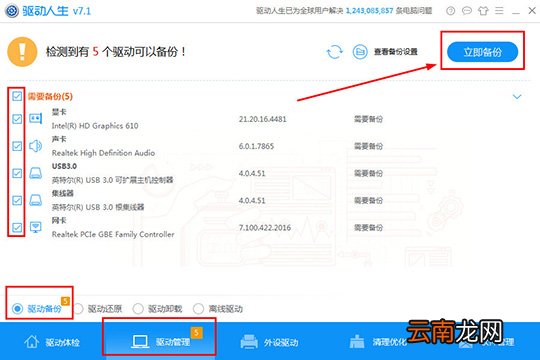
Task: Uncheck the Intel HD Graphics 610 checkbox
Action: (x=17, y=119)
